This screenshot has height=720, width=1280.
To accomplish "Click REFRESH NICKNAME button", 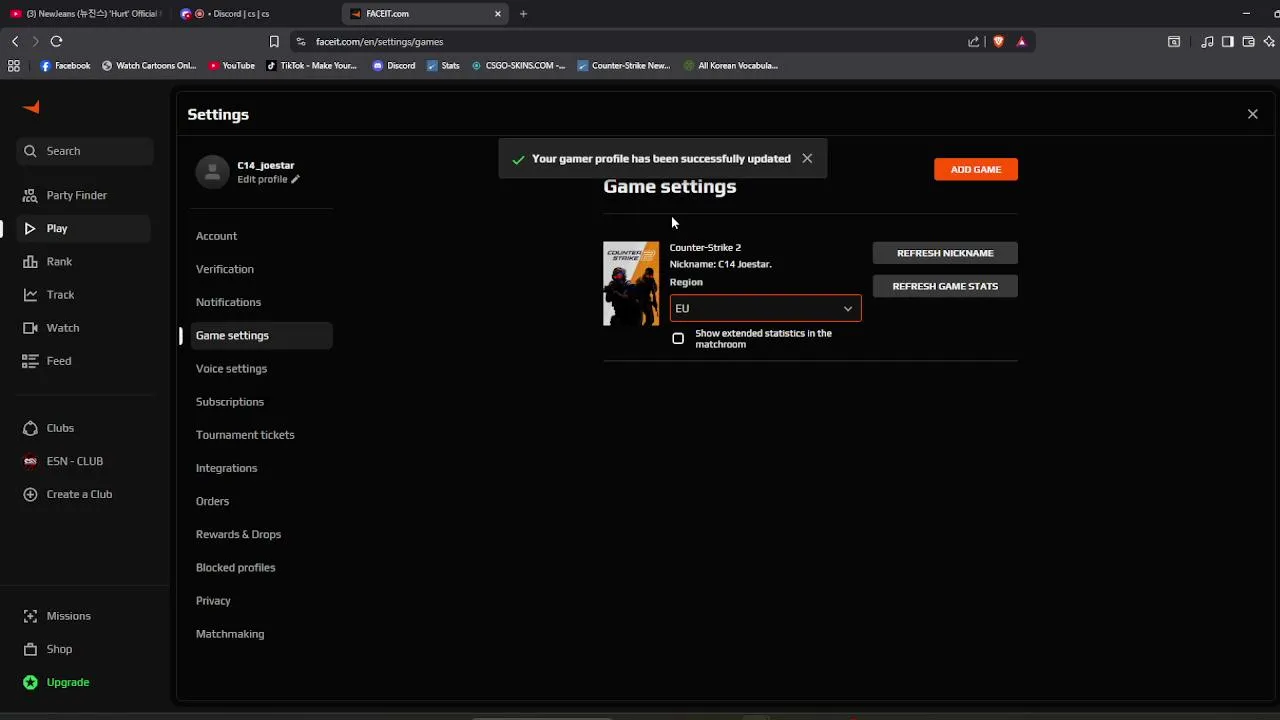I will point(945,253).
